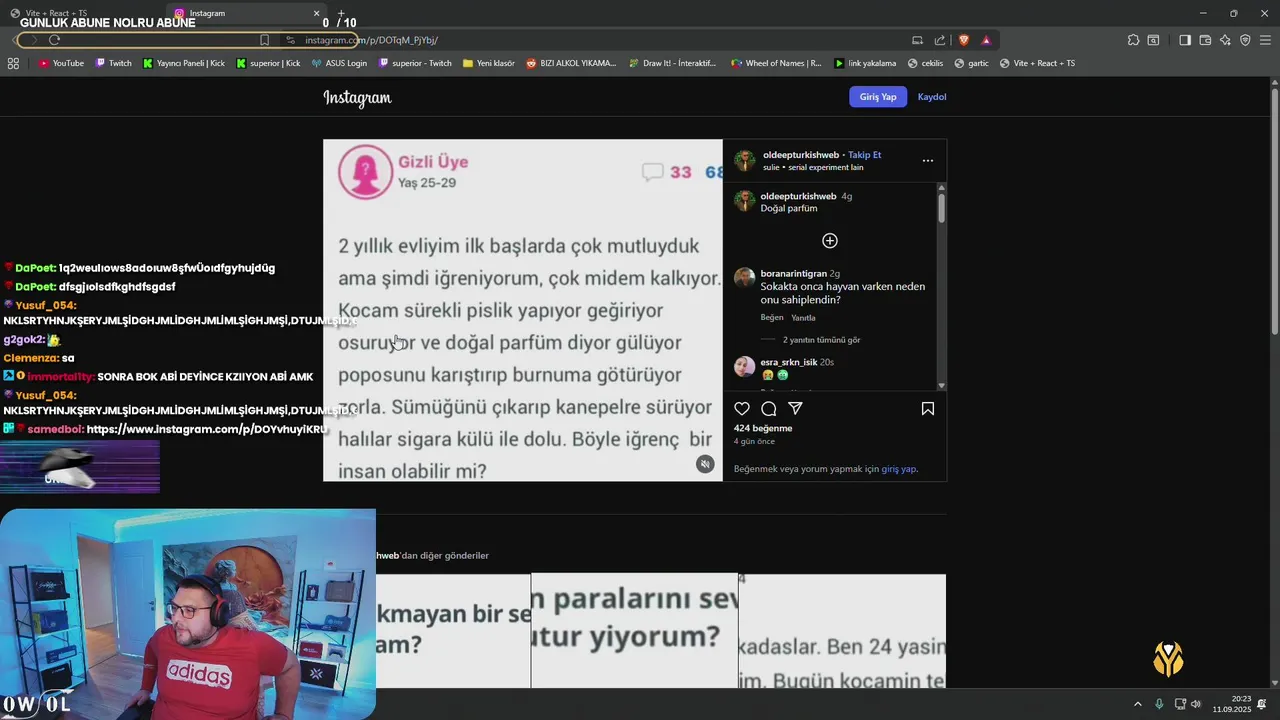This screenshot has width=1280, height=720.
Task: Open BIZI ALKOL YIKAMA bookmark
Action: pos(571,63)
